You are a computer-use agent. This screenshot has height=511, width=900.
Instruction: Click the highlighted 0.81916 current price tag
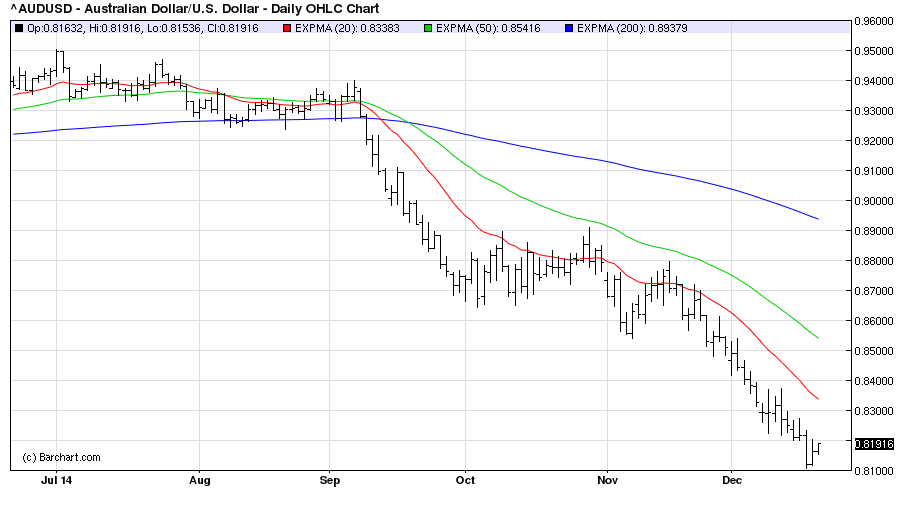click(x=874, y=443)
